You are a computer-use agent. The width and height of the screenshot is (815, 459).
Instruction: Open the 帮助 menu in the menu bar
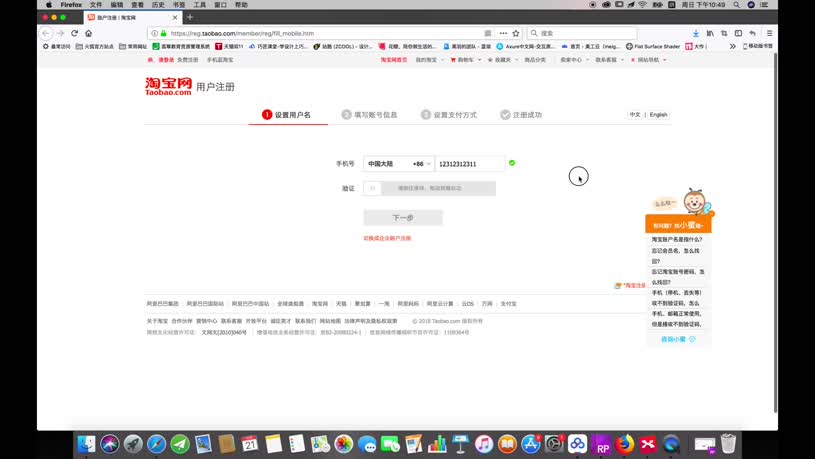241,5
